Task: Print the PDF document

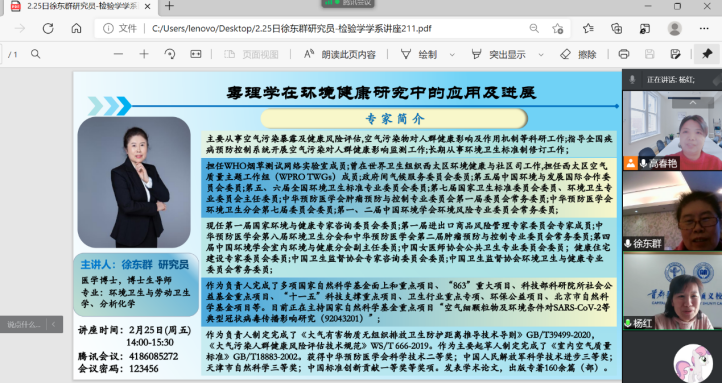Action: point(624,54)
